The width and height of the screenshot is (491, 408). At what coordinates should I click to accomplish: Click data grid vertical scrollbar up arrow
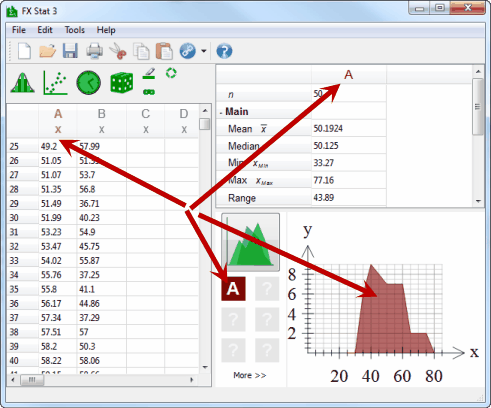point(205,110)
